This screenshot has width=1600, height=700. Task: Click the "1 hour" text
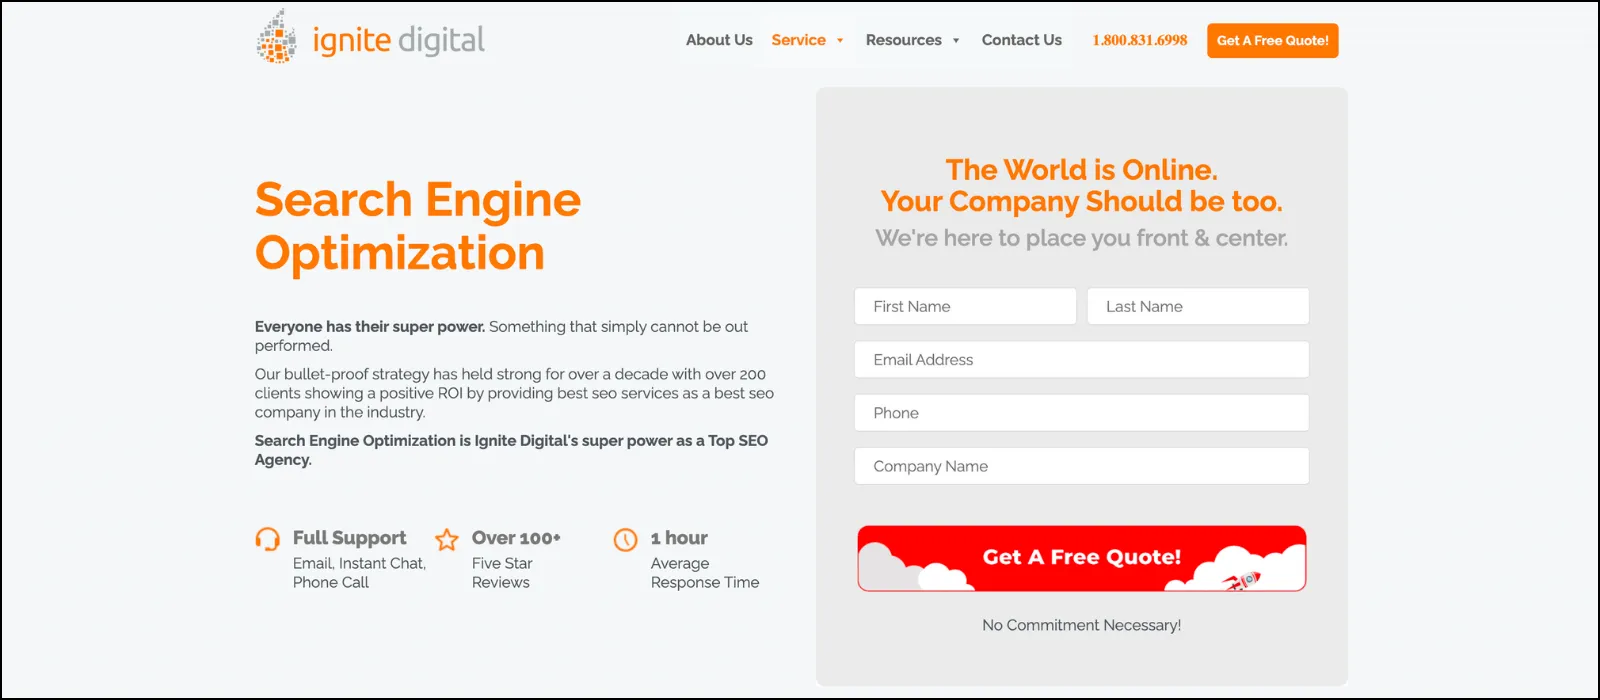tap(679, 538)
